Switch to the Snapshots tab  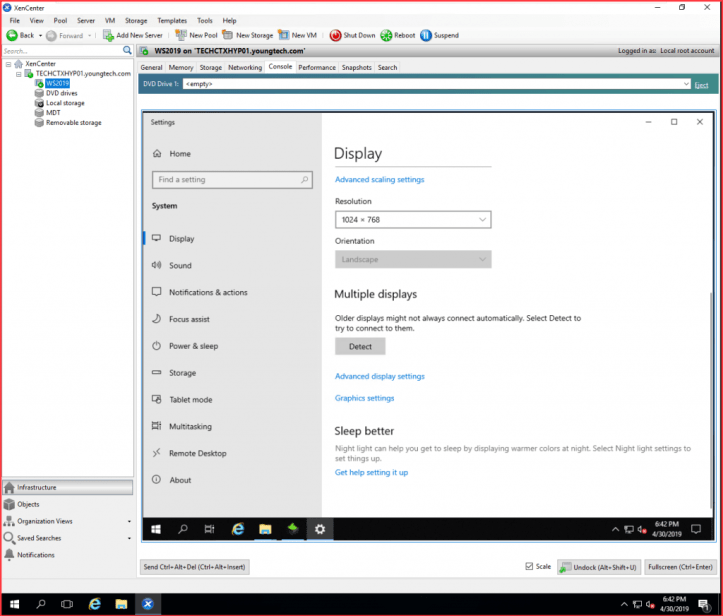click(x=356, y=67)
